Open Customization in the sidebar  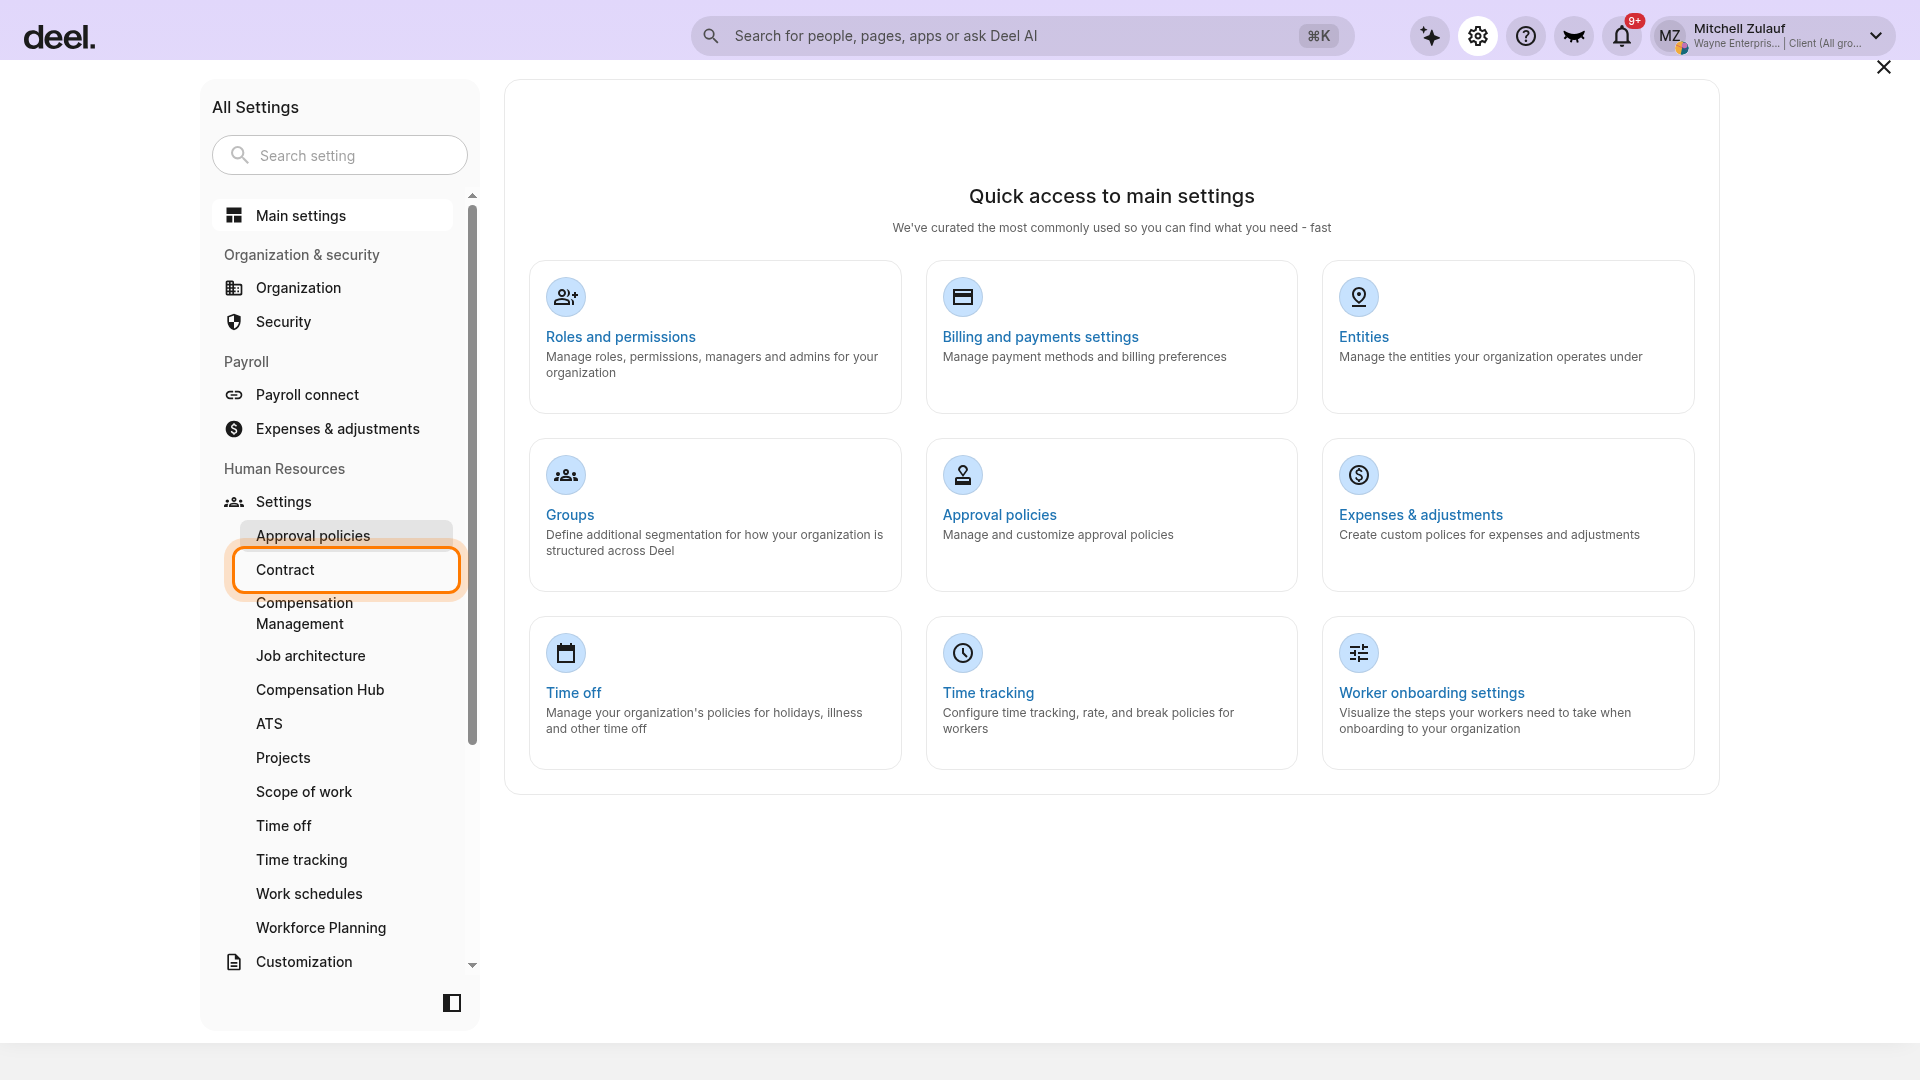tap(332, 962)
